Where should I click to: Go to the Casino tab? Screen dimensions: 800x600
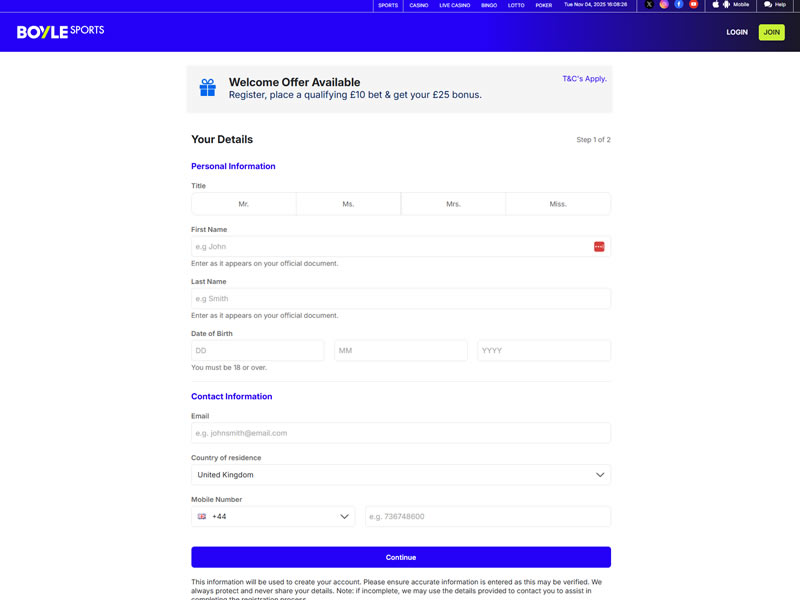pos(419,5)
